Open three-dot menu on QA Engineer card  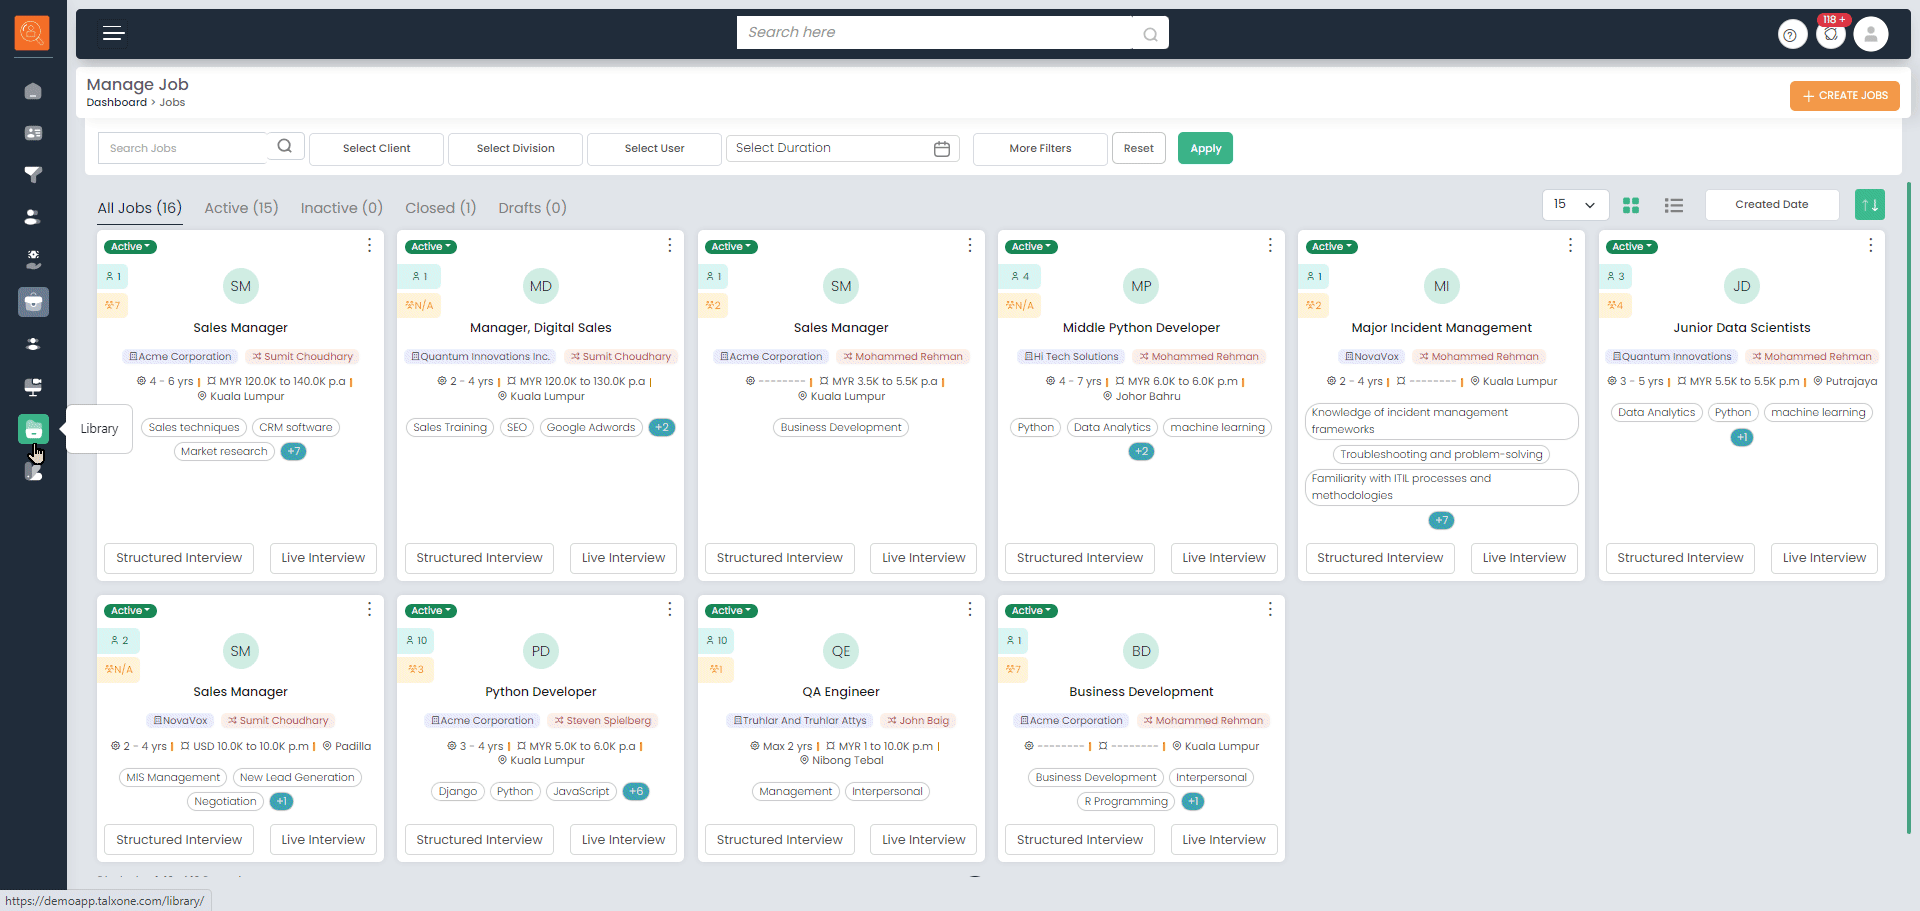(969, 610)
